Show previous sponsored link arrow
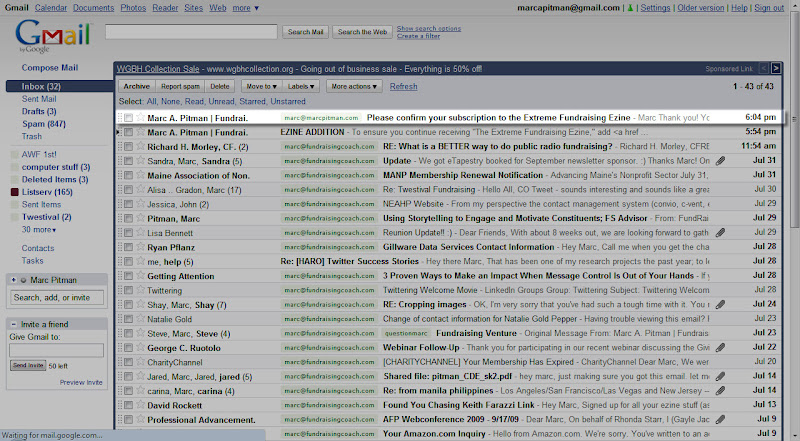 pyautogui.click(x=764, y=68)
